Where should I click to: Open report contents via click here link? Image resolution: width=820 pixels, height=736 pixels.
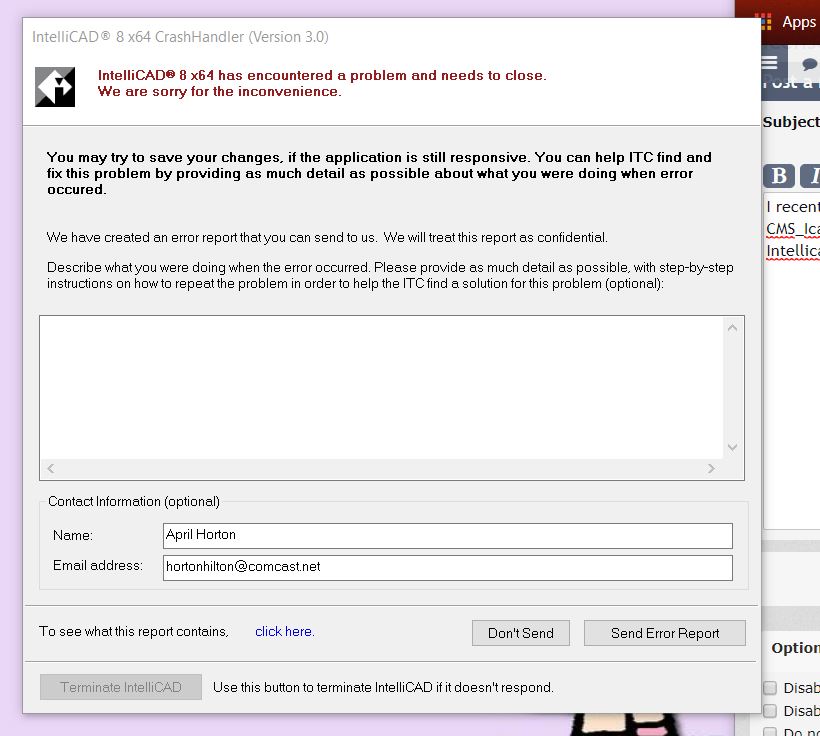pyautogui.click(x=284, y=631)
